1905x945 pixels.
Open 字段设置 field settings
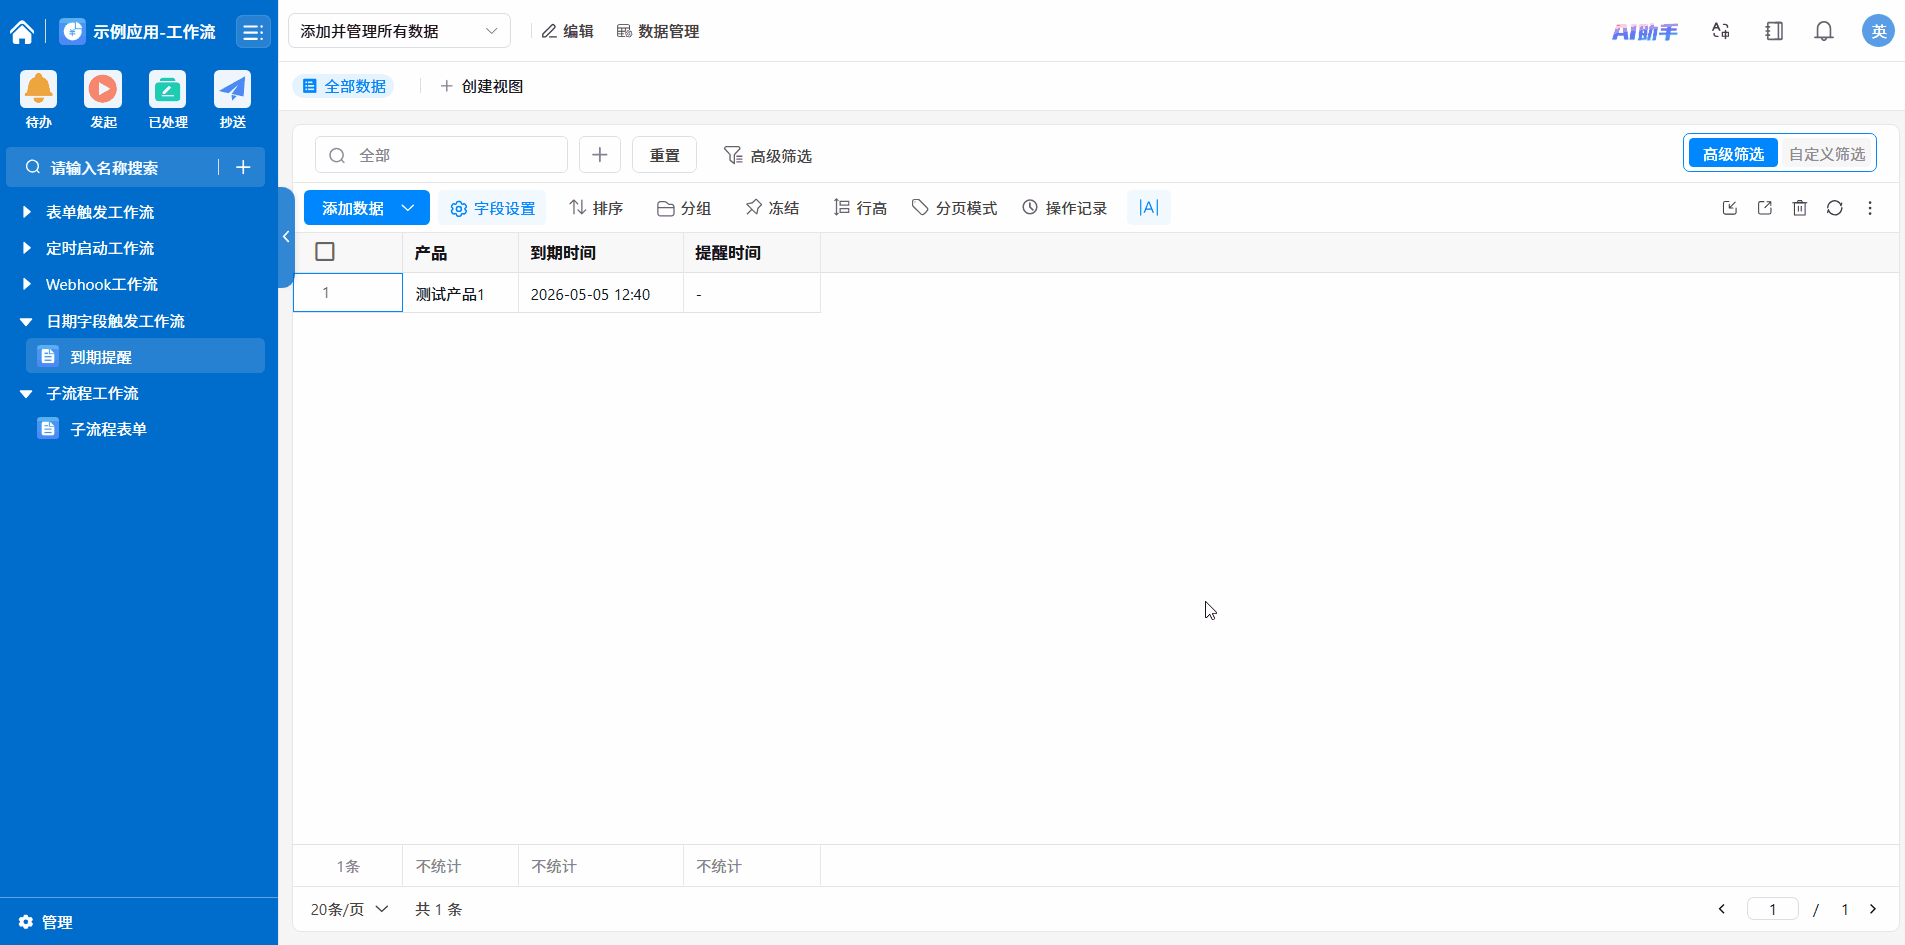coord(493,208)
